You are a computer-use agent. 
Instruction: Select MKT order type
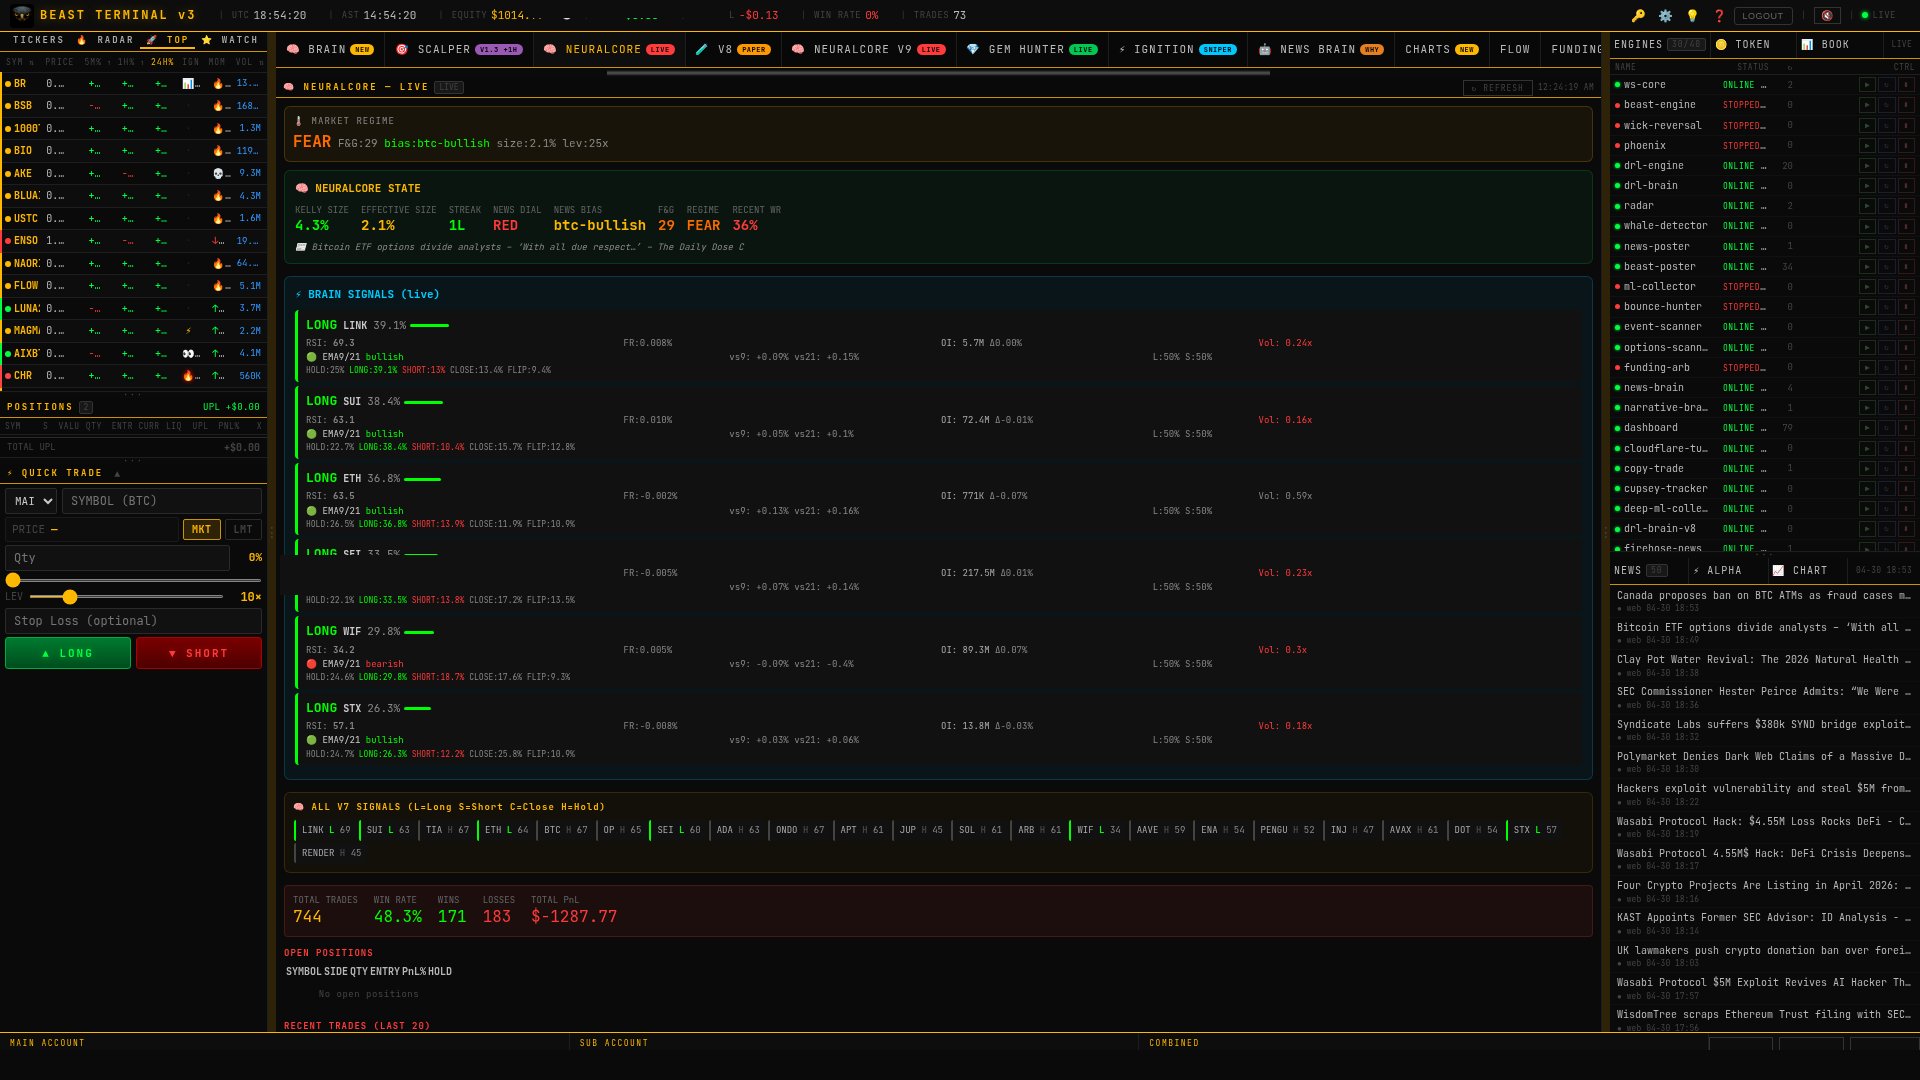click(x=201, y=530)
